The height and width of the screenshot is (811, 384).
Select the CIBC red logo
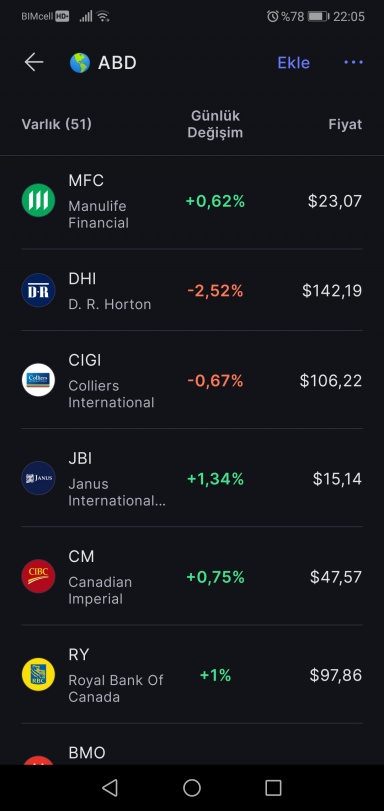click(x=38, y=576)
